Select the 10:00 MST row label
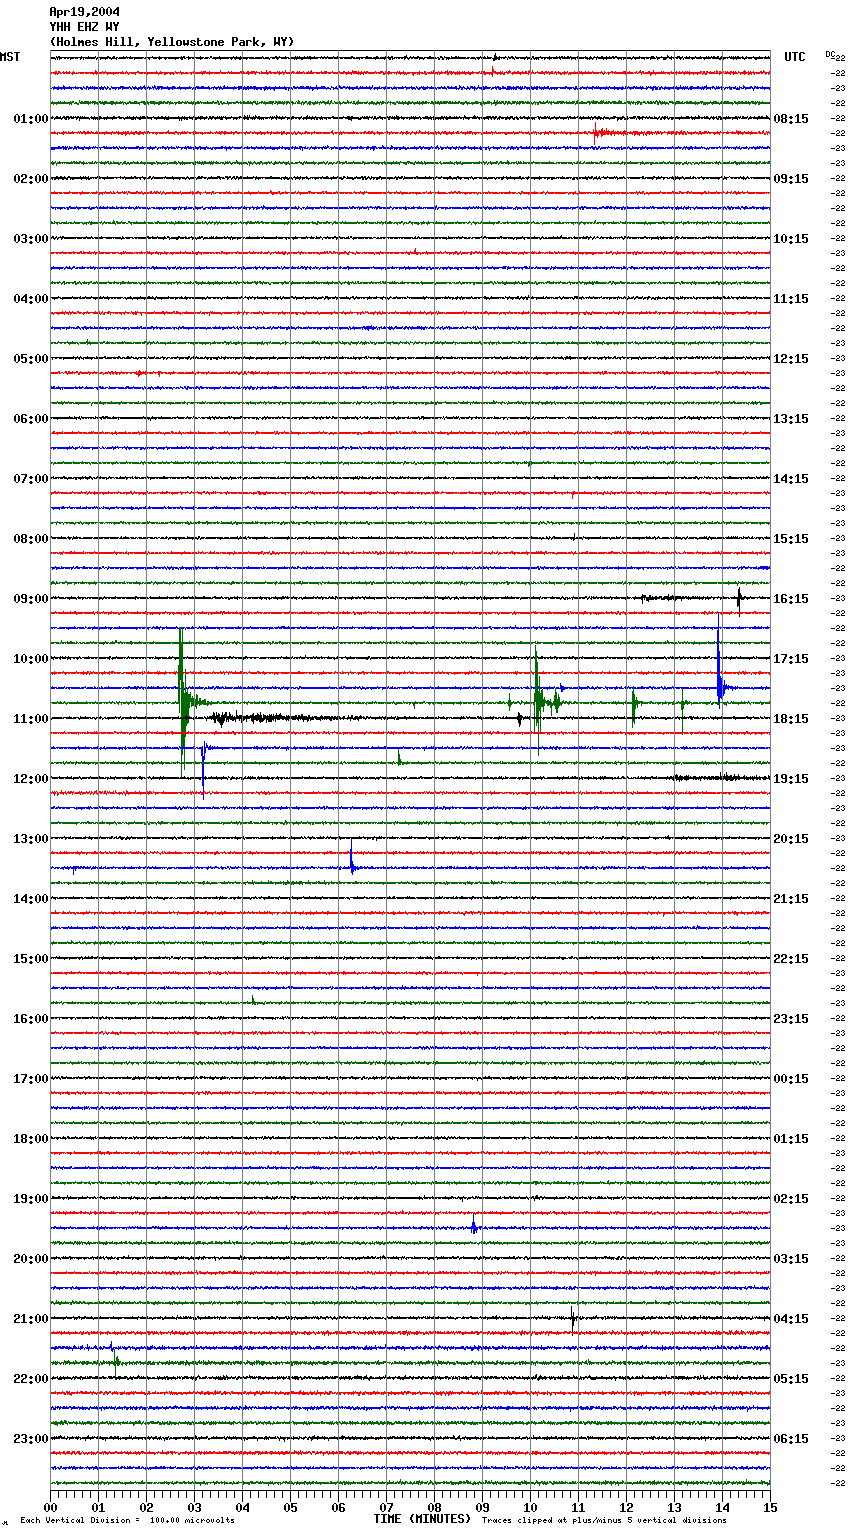 [x=30, y=659]
